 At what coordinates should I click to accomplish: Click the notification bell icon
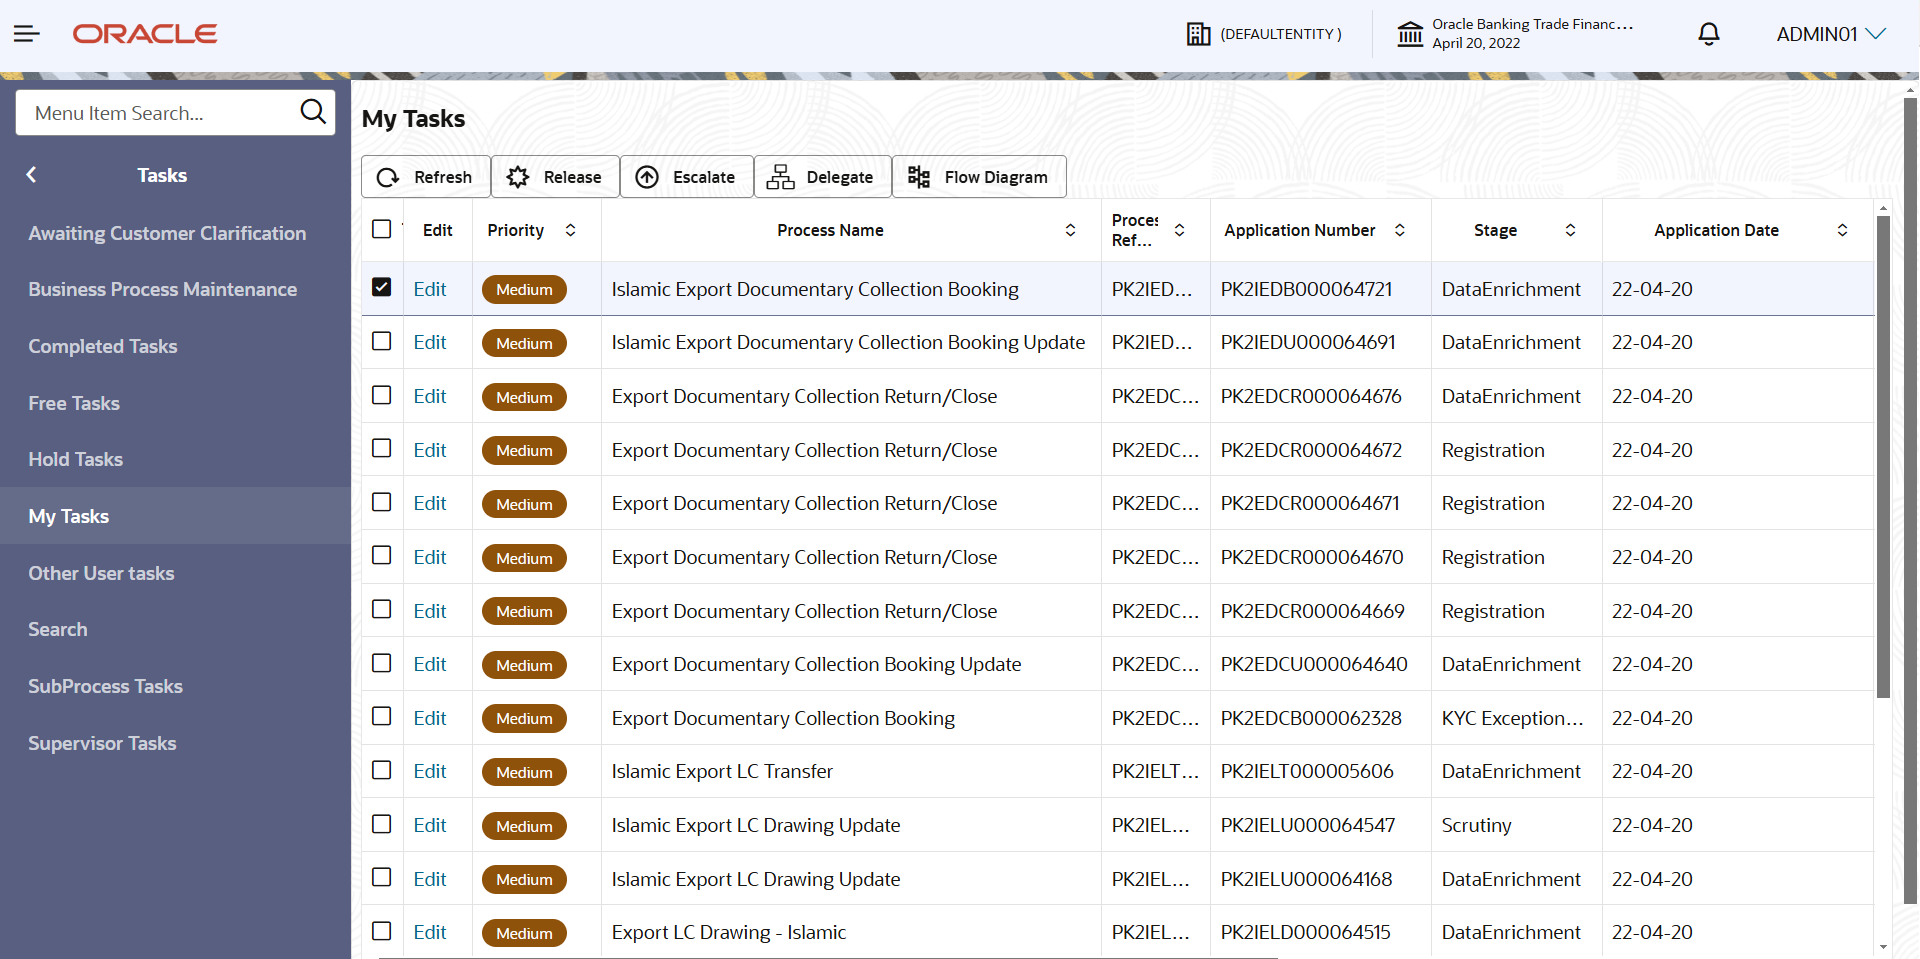tap(1708, 34)
